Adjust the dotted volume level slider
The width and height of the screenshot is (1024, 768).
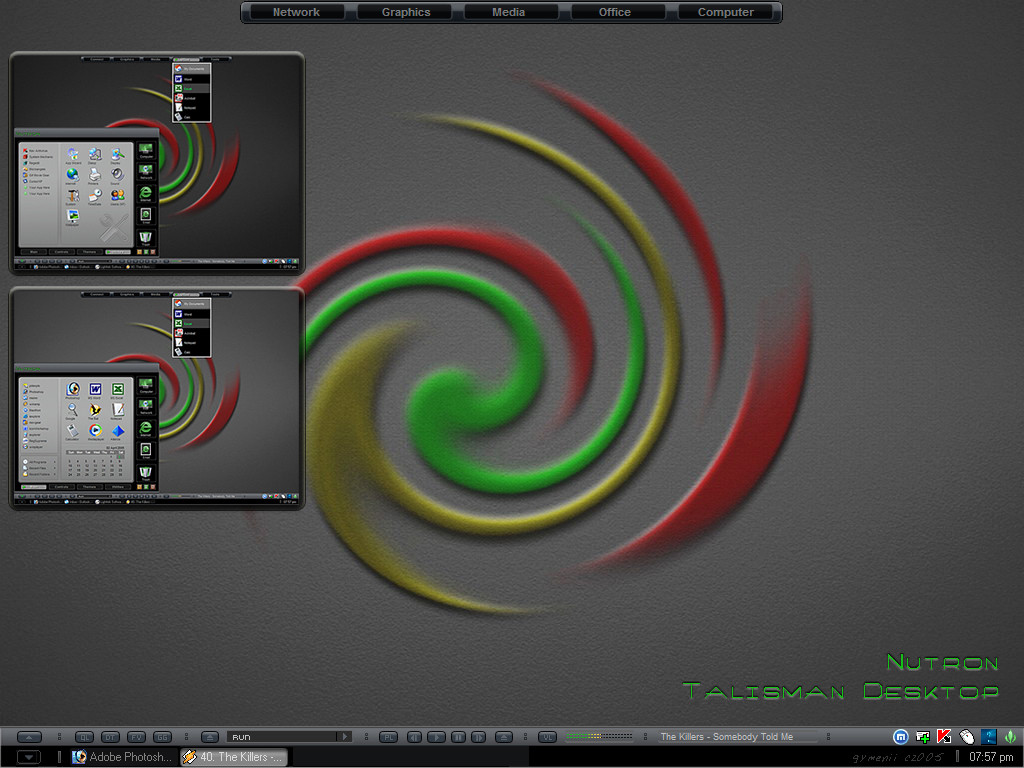point(599,737)
